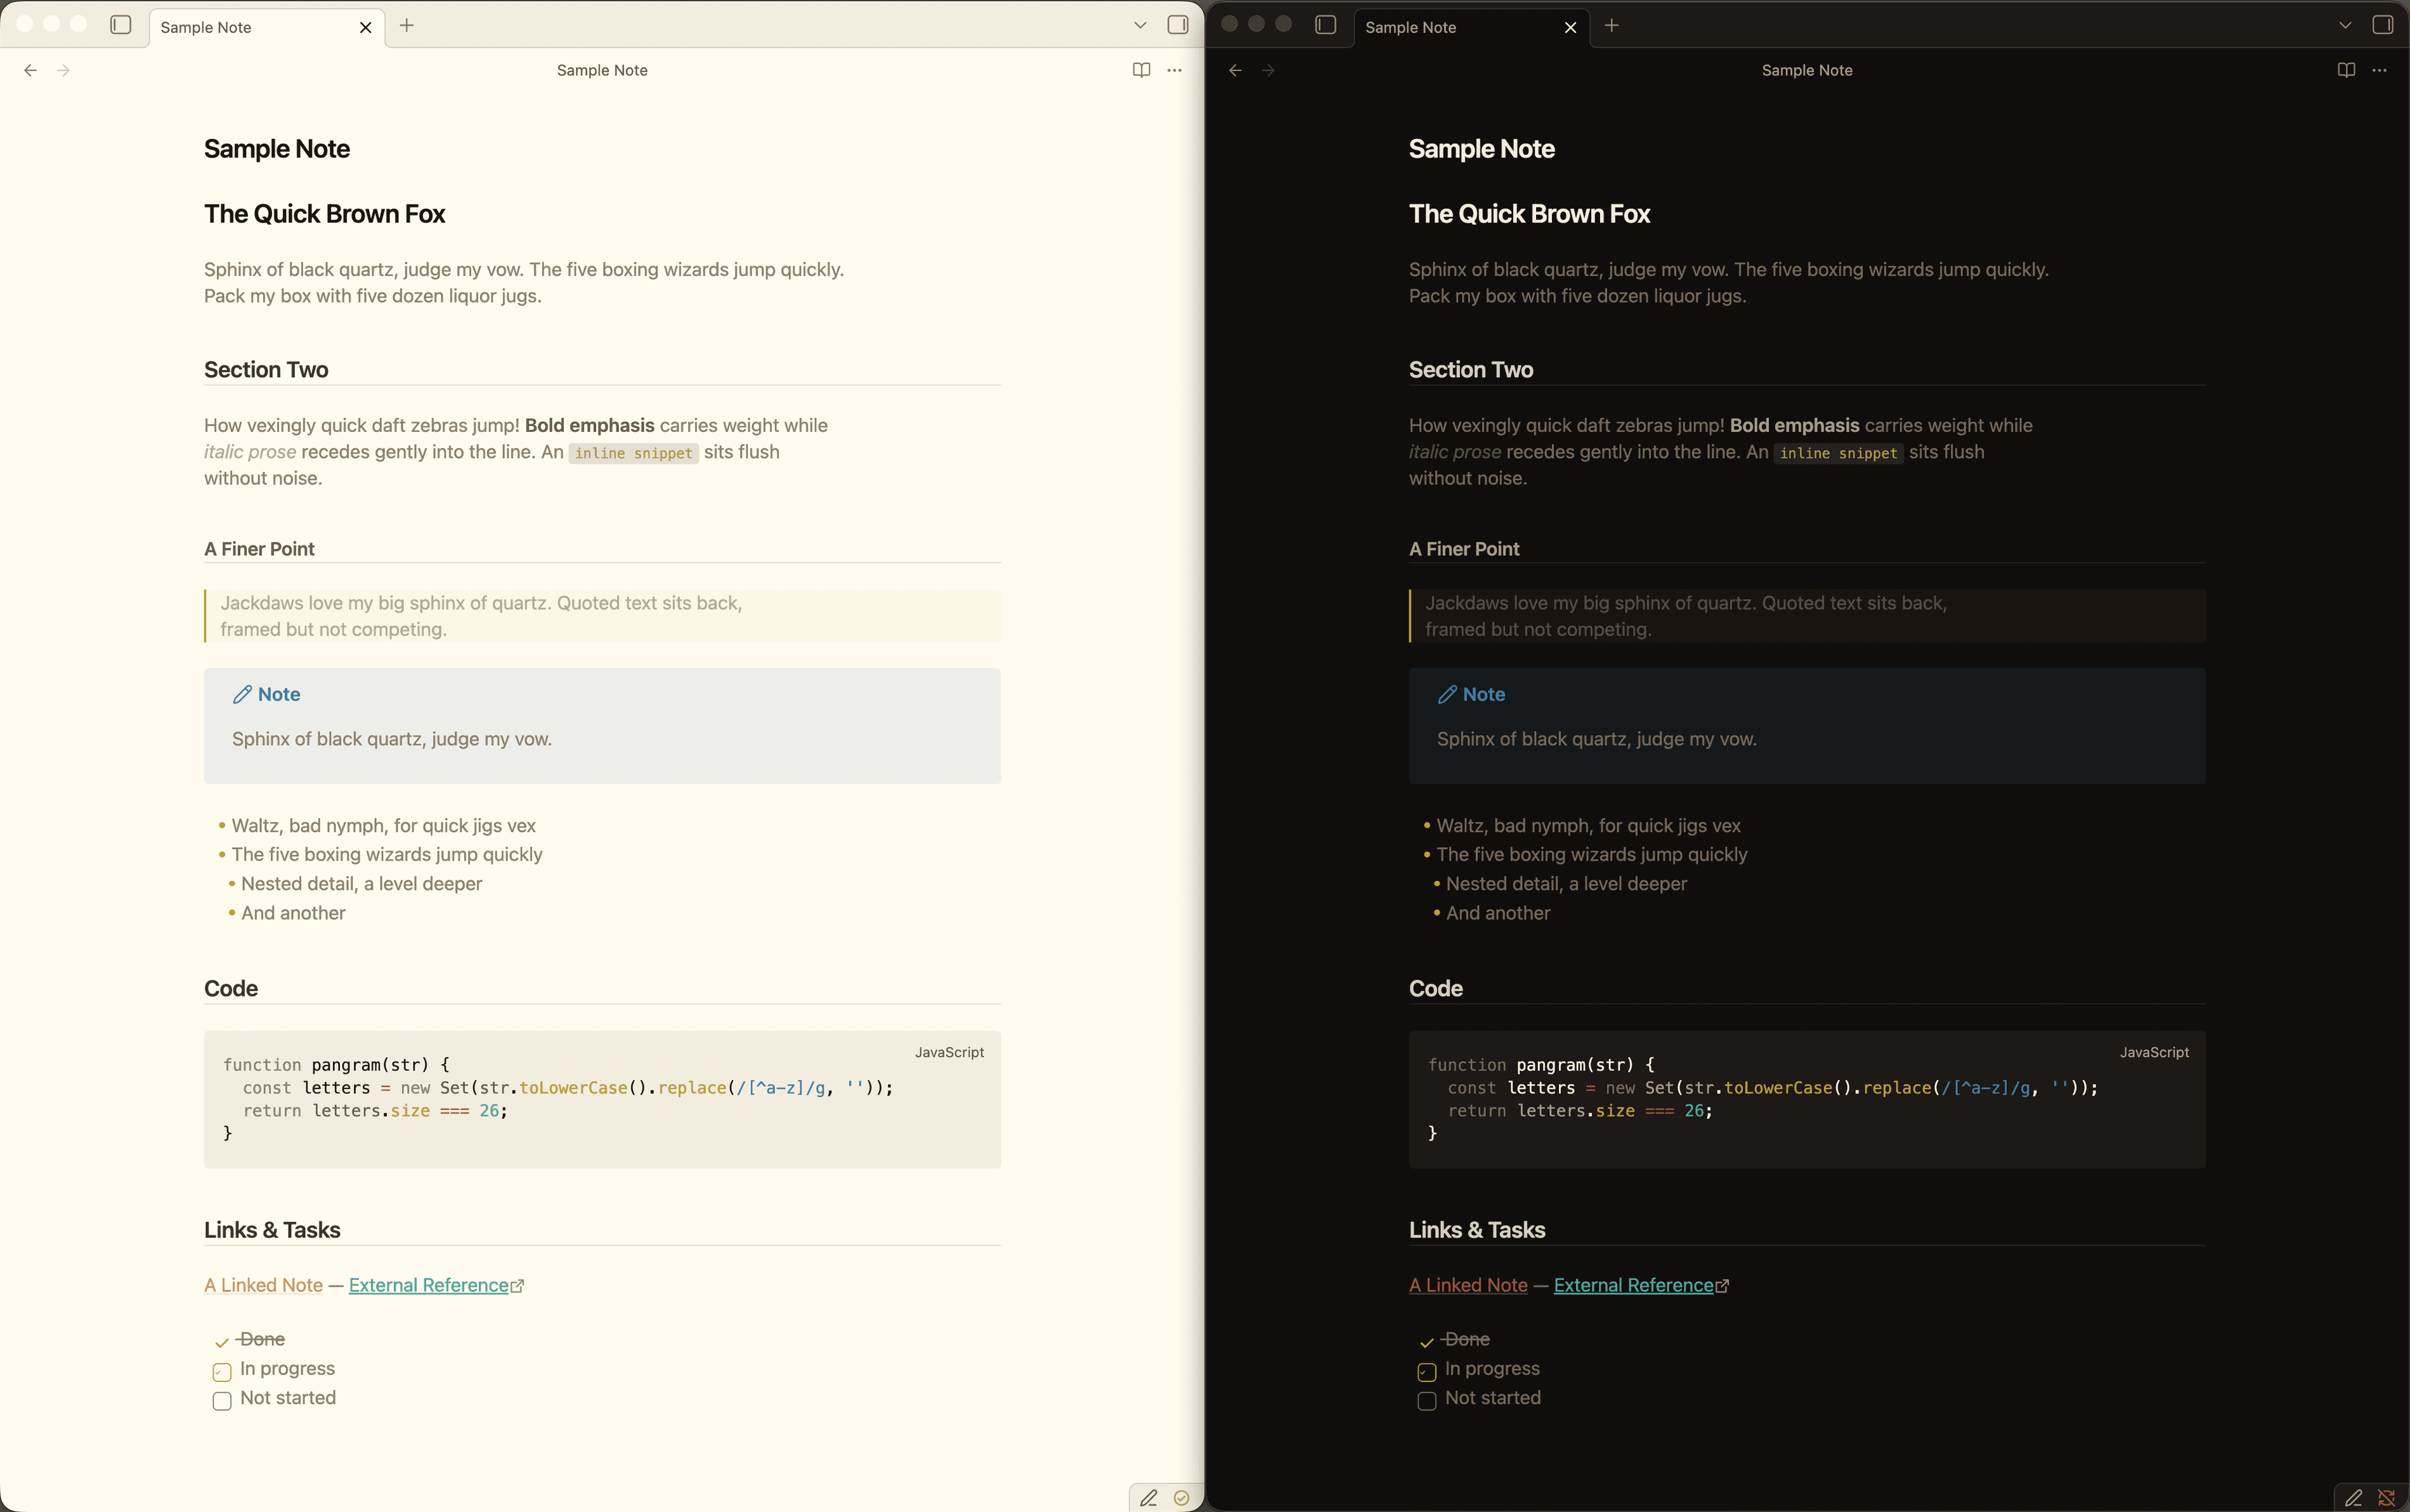2410x1512 pixels.
Task: Switch to reading view in the dark window
Action: pos(2346,70)
